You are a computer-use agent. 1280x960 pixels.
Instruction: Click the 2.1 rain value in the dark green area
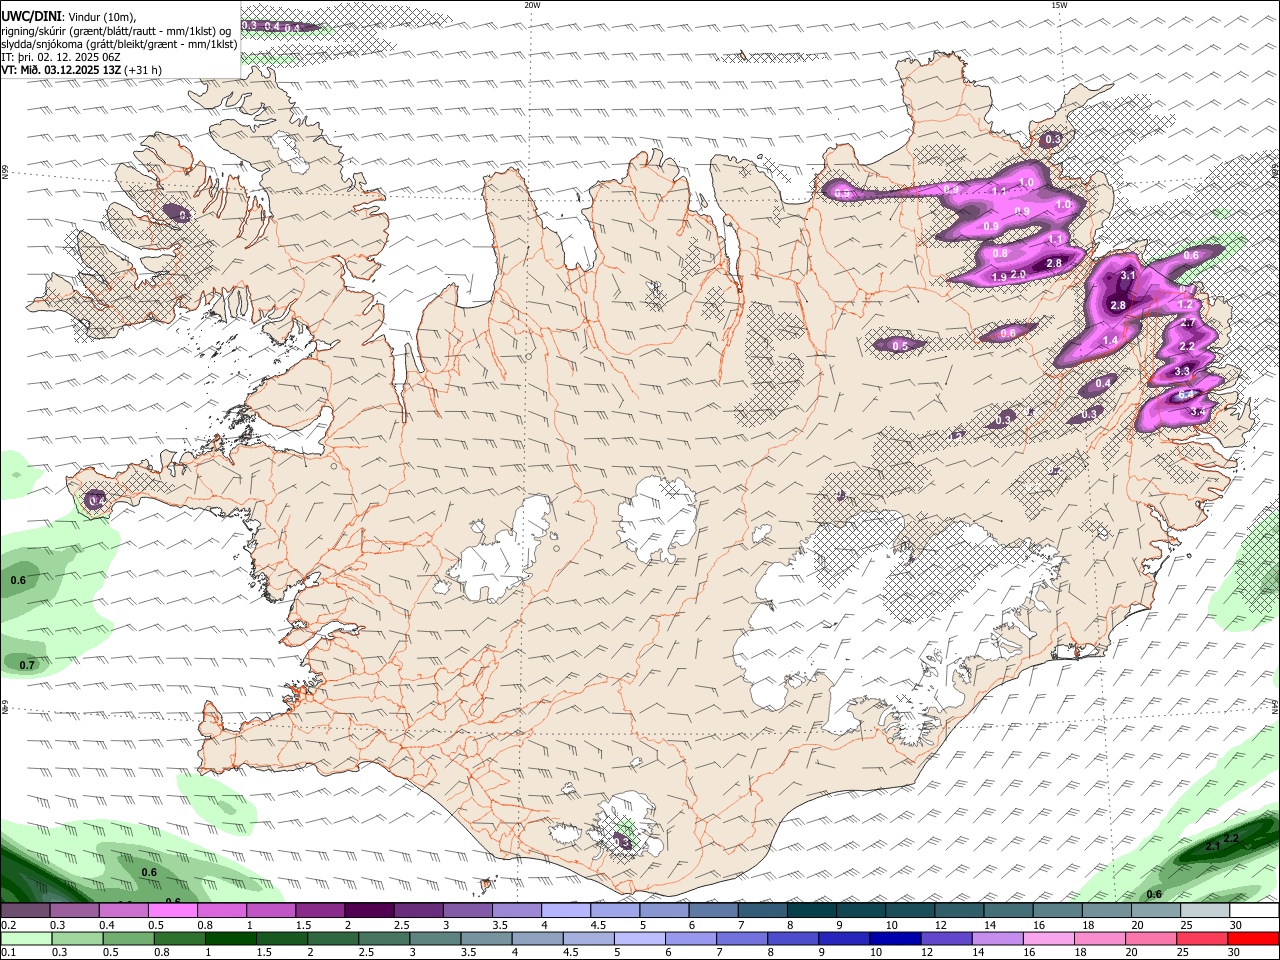[1212, 846]
